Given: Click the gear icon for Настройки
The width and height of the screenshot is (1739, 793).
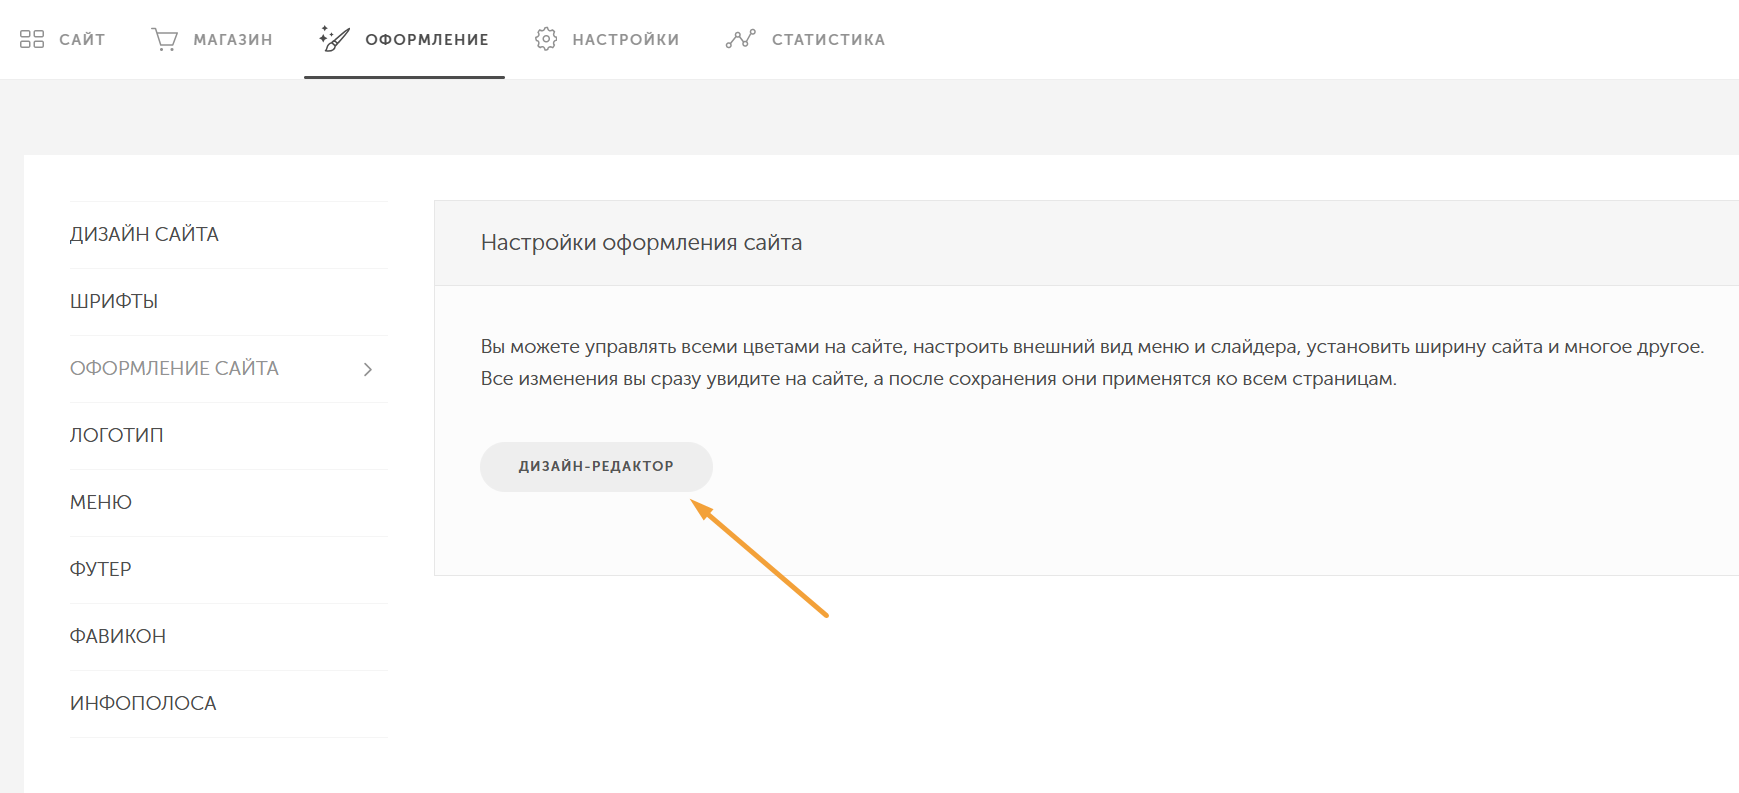Looking at the screenshot, I should pyautogui.click(x=546, y=39).
